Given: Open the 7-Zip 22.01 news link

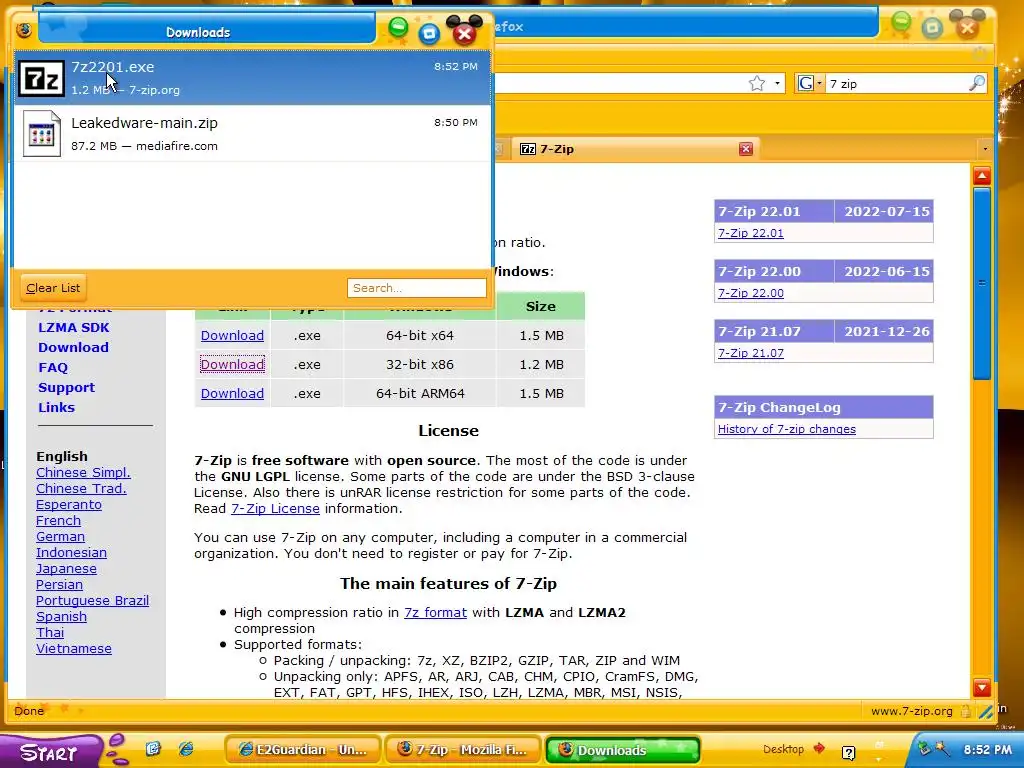Looking at the screenshot, I should [750, 233].
